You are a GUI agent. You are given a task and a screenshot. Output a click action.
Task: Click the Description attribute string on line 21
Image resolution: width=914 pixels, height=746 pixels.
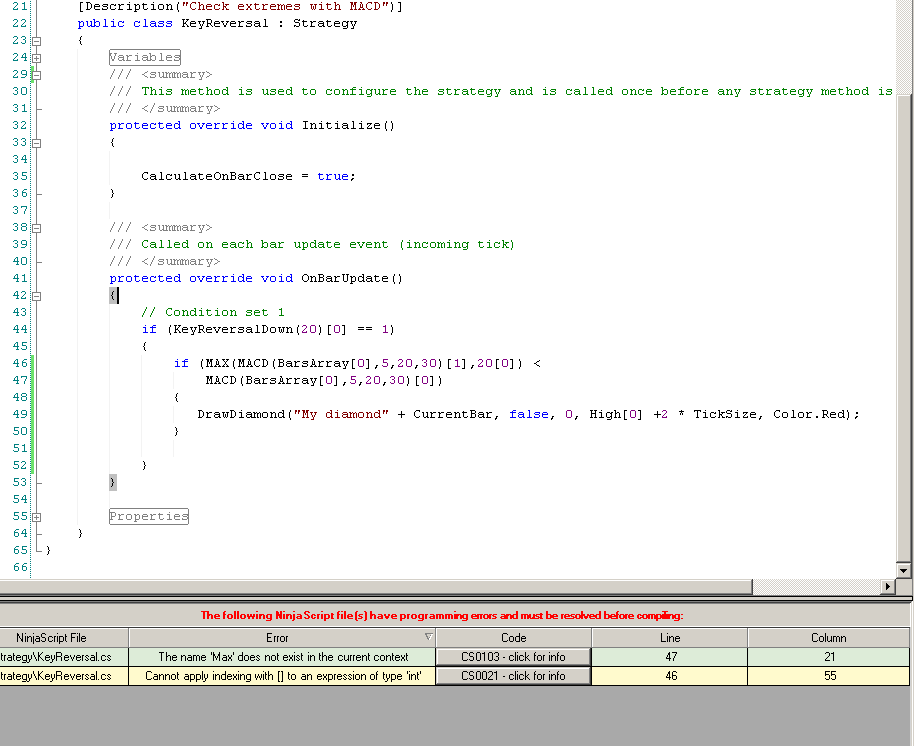(284, 6)
